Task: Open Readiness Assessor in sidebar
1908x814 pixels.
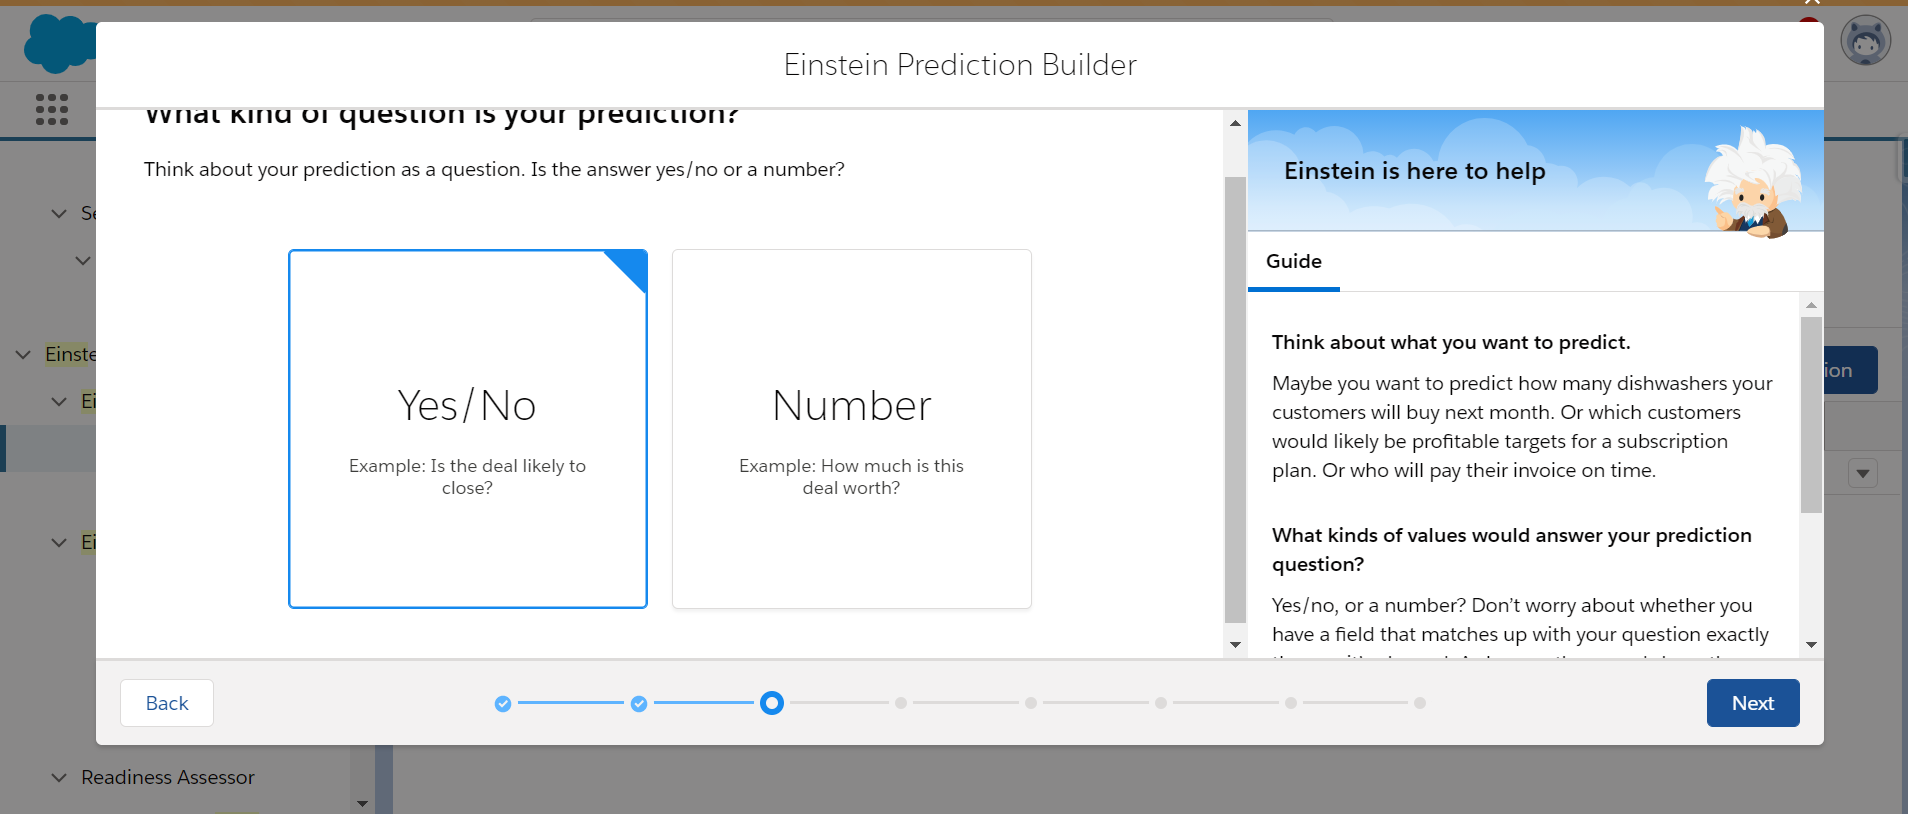Action: coord(168,778)
